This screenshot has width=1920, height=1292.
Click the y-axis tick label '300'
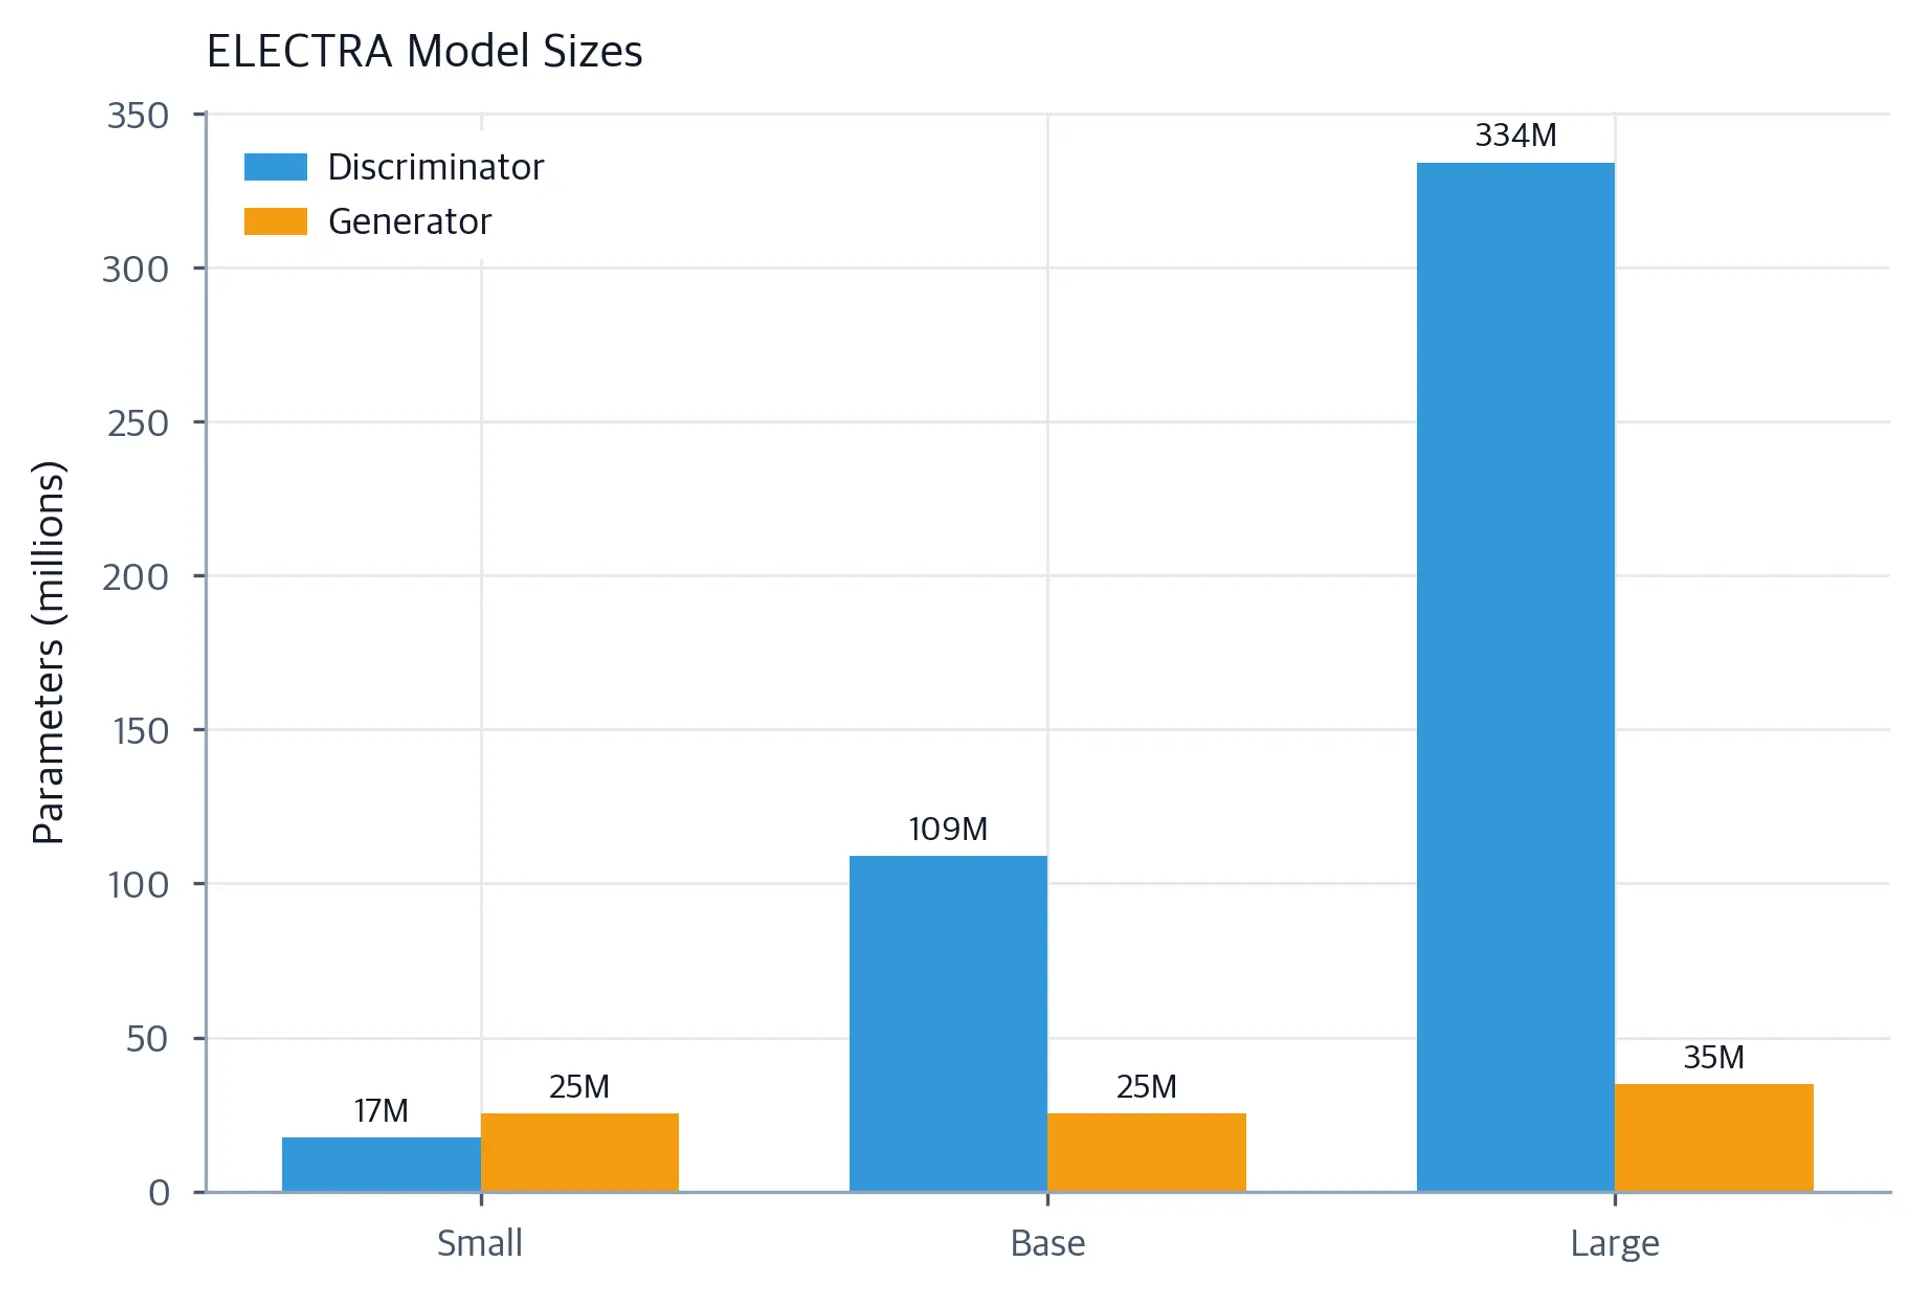click(136, 270)
